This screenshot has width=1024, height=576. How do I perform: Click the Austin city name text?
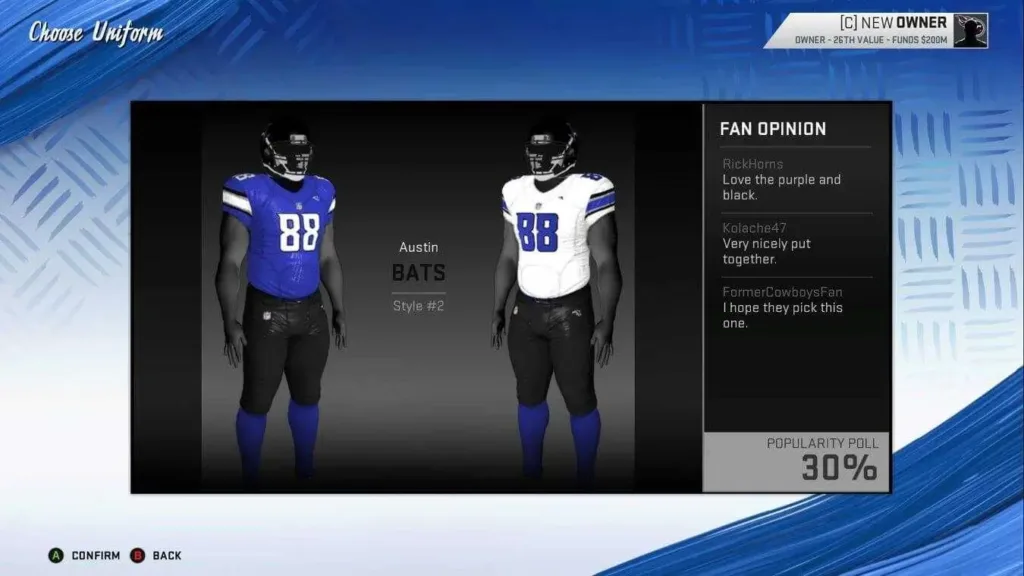coord(419,248)
